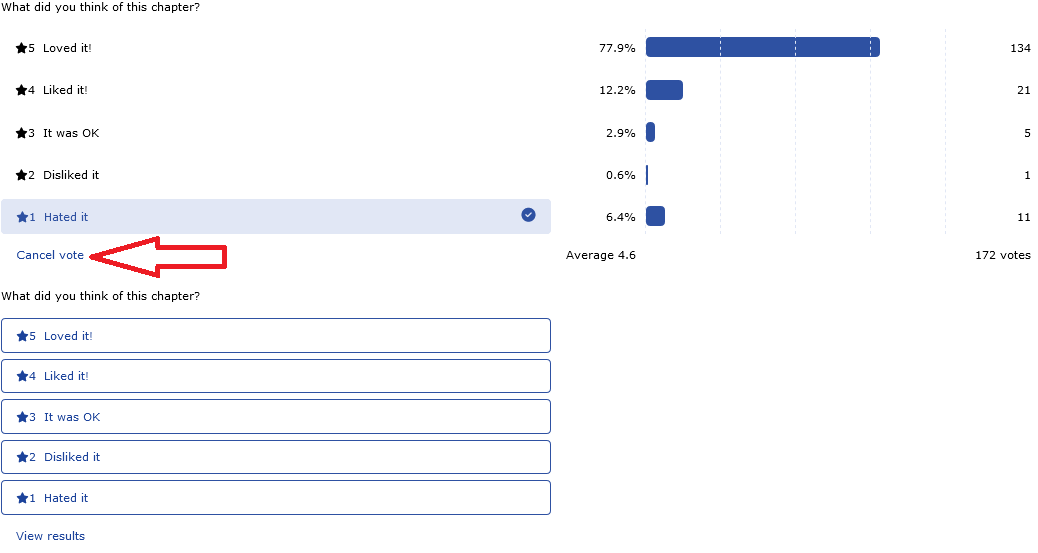Click the star icon in the '1 Hated it' vote button
Screen dimensions: 1038x553
22,498
